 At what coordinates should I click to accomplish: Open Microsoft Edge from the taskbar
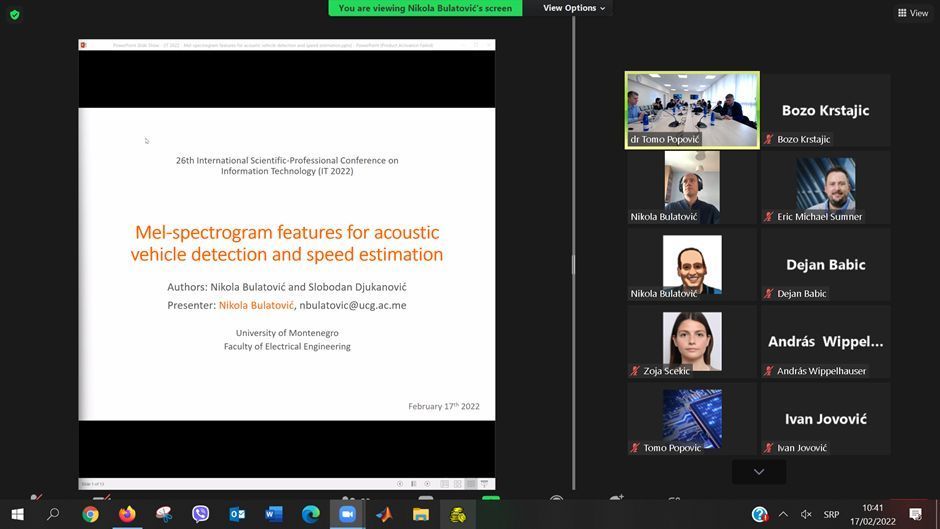coord(311,514)
